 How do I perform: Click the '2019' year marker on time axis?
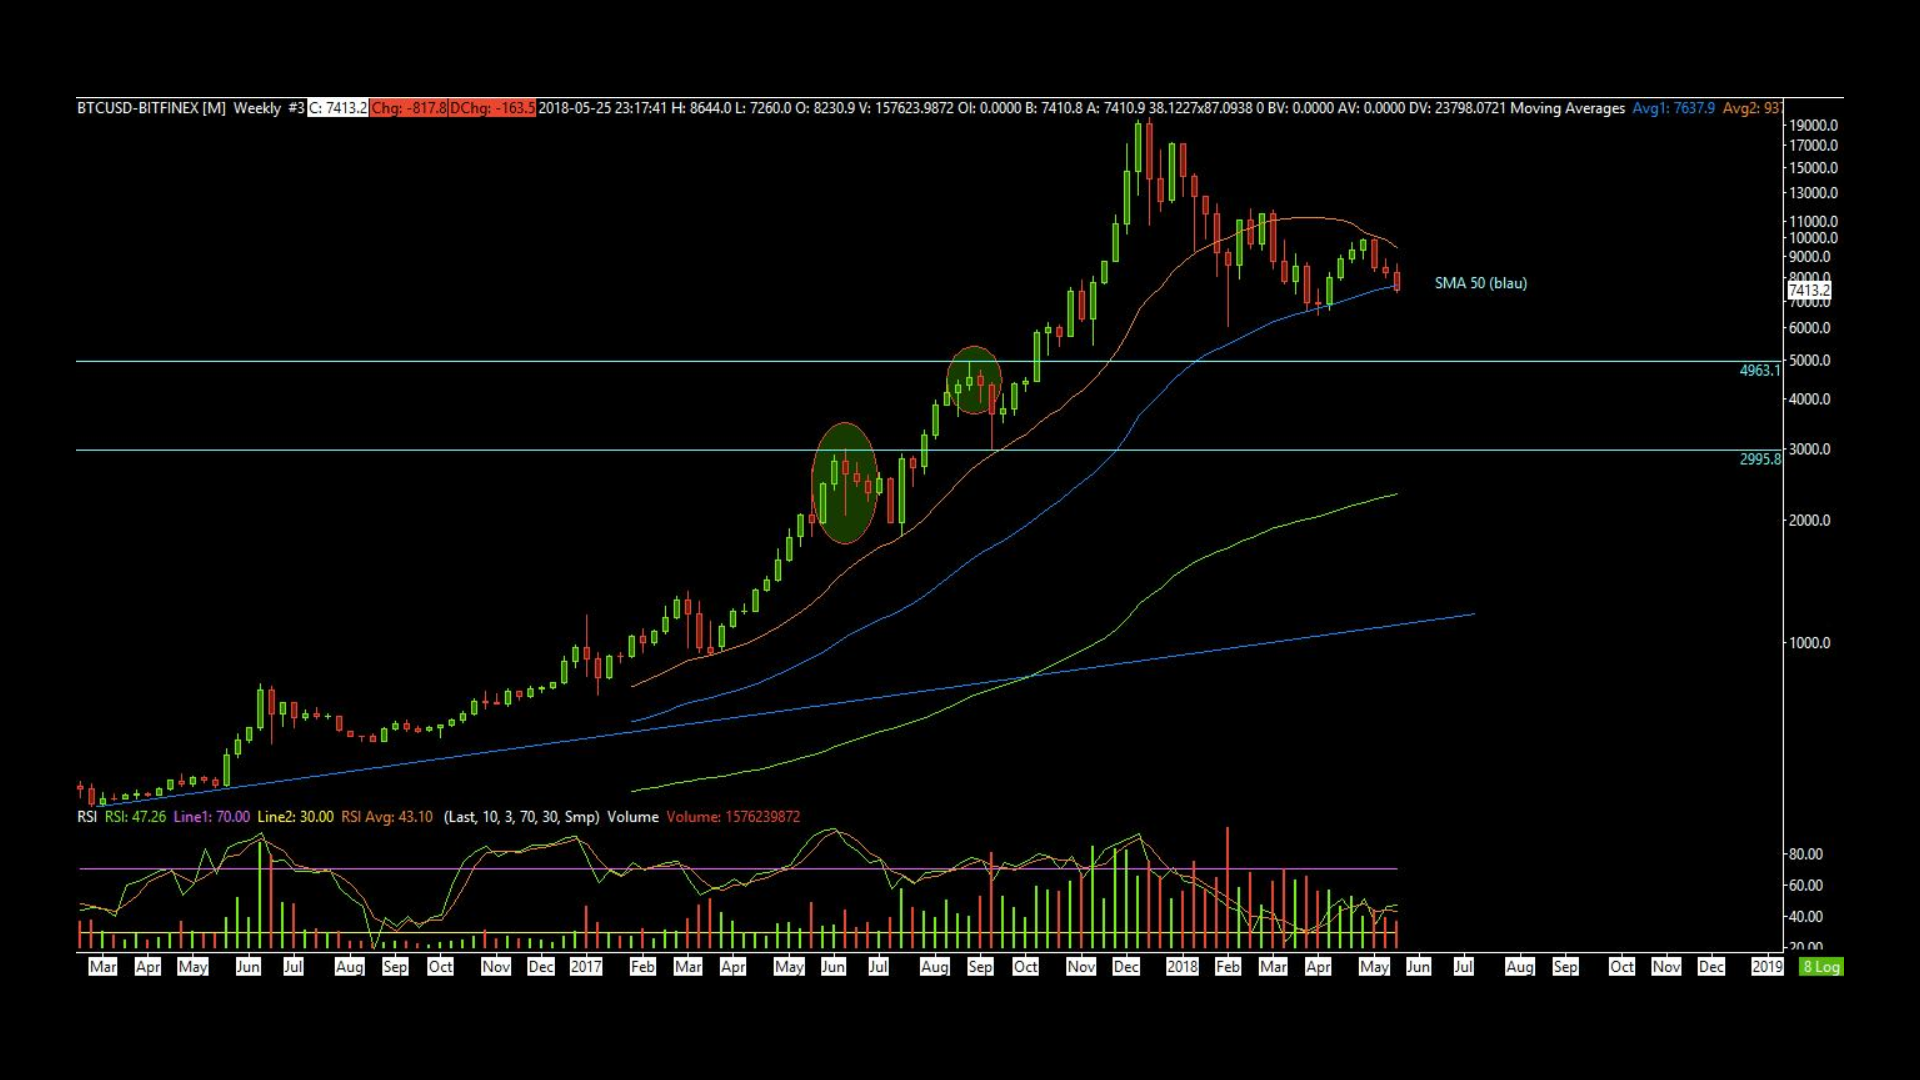[x=1767, y=966]
